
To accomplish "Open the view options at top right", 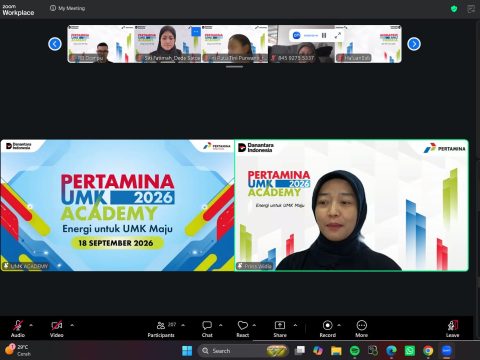I will click(471, 9).
